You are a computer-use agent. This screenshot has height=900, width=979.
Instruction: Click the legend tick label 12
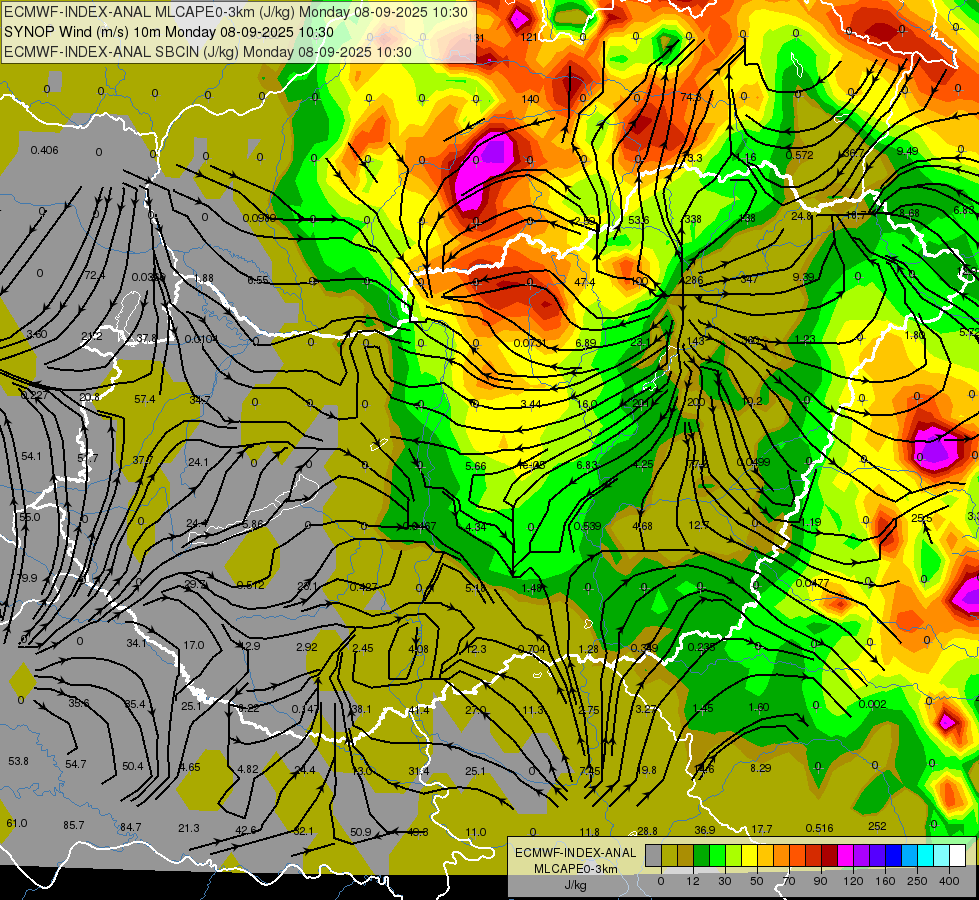point(693,881)
